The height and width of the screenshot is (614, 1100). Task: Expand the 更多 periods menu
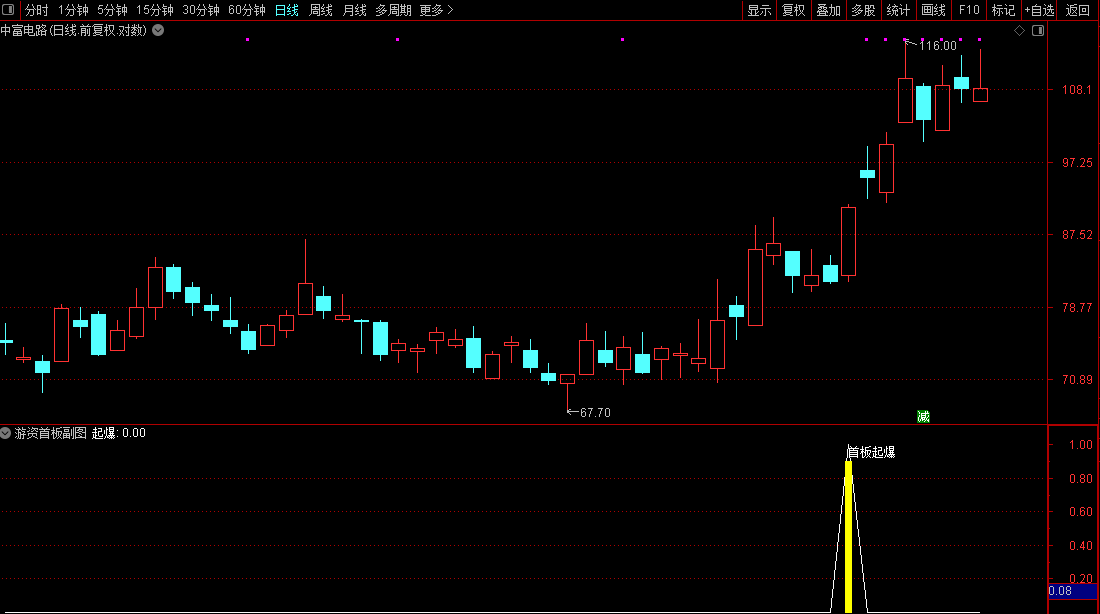436,11
